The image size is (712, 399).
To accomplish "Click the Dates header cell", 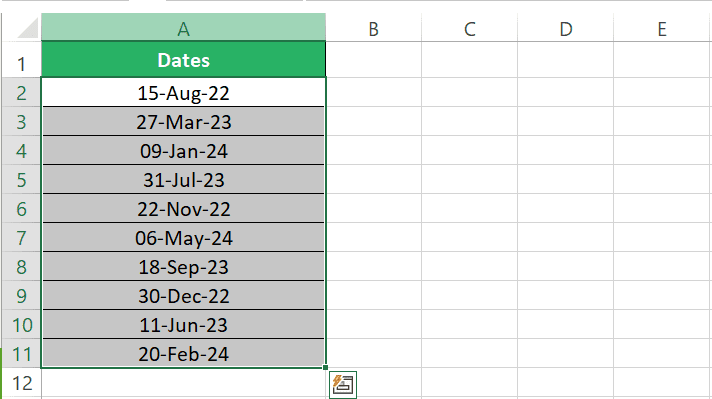I will (x=183, y=59).
